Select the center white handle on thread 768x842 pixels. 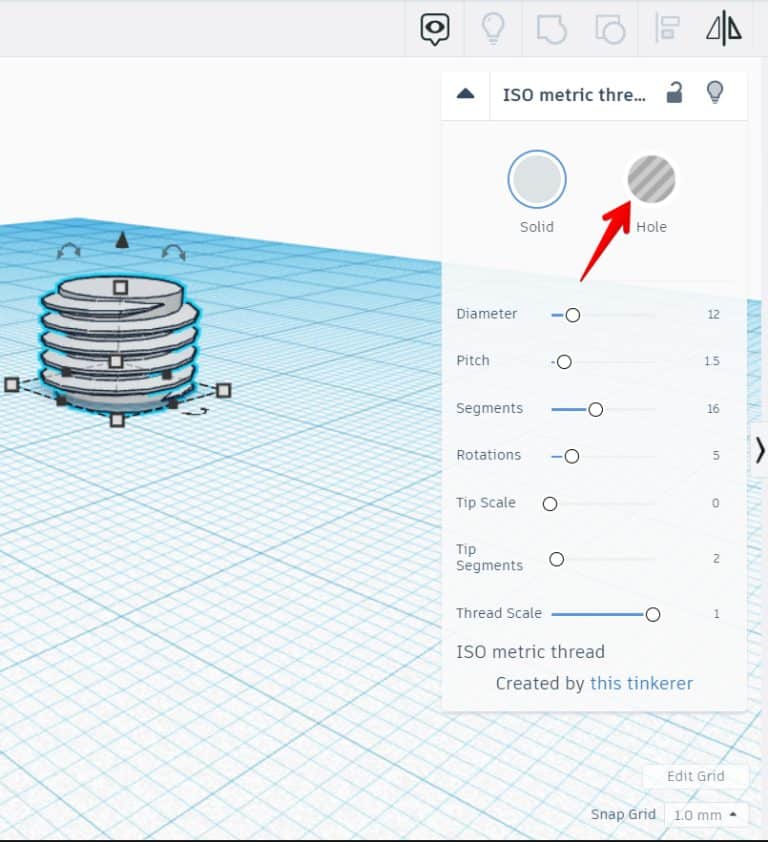point(115,362)
